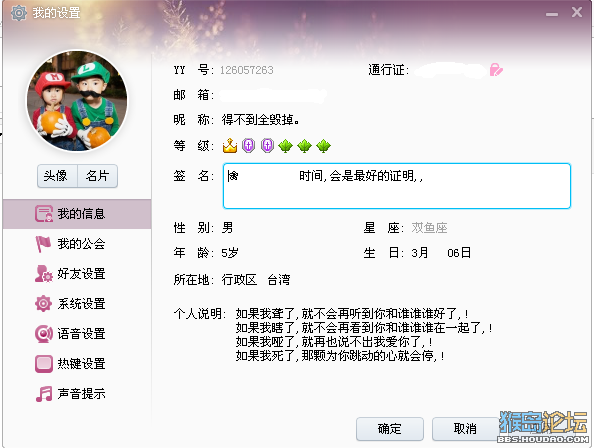Open the birthday month dropdown 3月

tap(420, 253)
